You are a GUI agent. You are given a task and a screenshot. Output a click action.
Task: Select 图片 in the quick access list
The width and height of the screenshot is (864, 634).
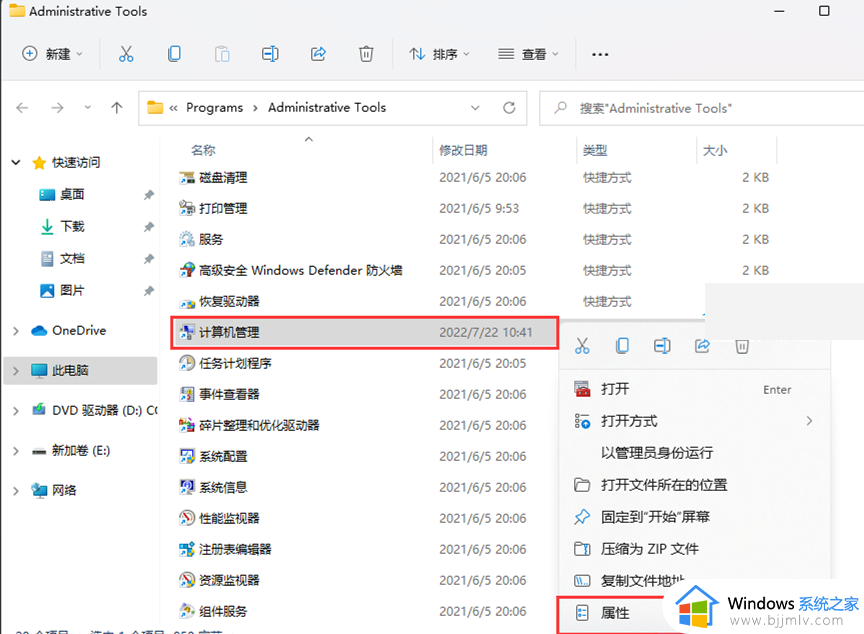(72, 290)
